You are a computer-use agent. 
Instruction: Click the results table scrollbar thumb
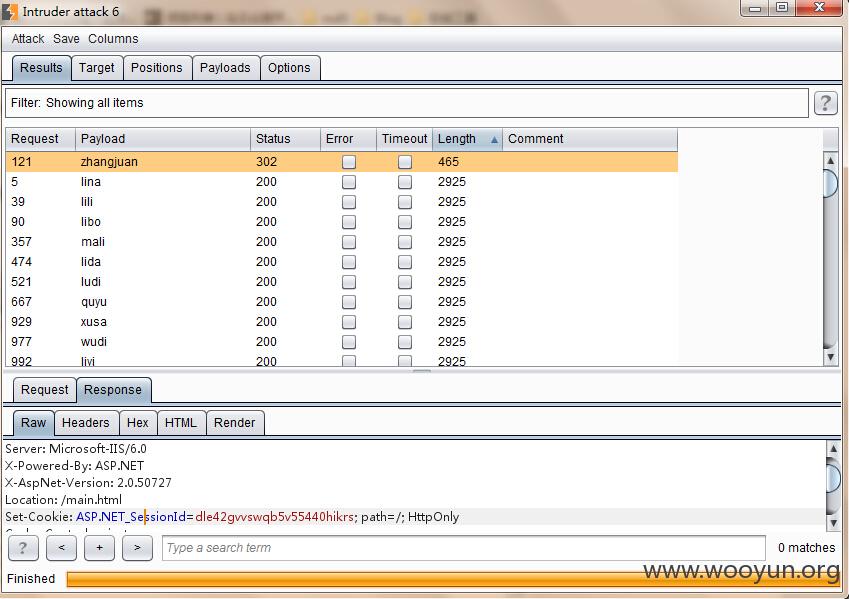click(x=830, y=184)
